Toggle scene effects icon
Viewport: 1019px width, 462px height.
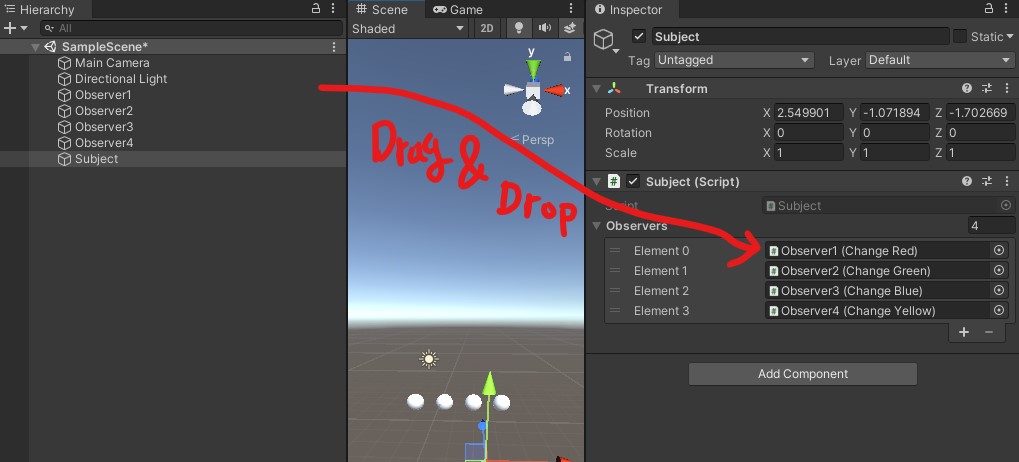pos(570,28)
